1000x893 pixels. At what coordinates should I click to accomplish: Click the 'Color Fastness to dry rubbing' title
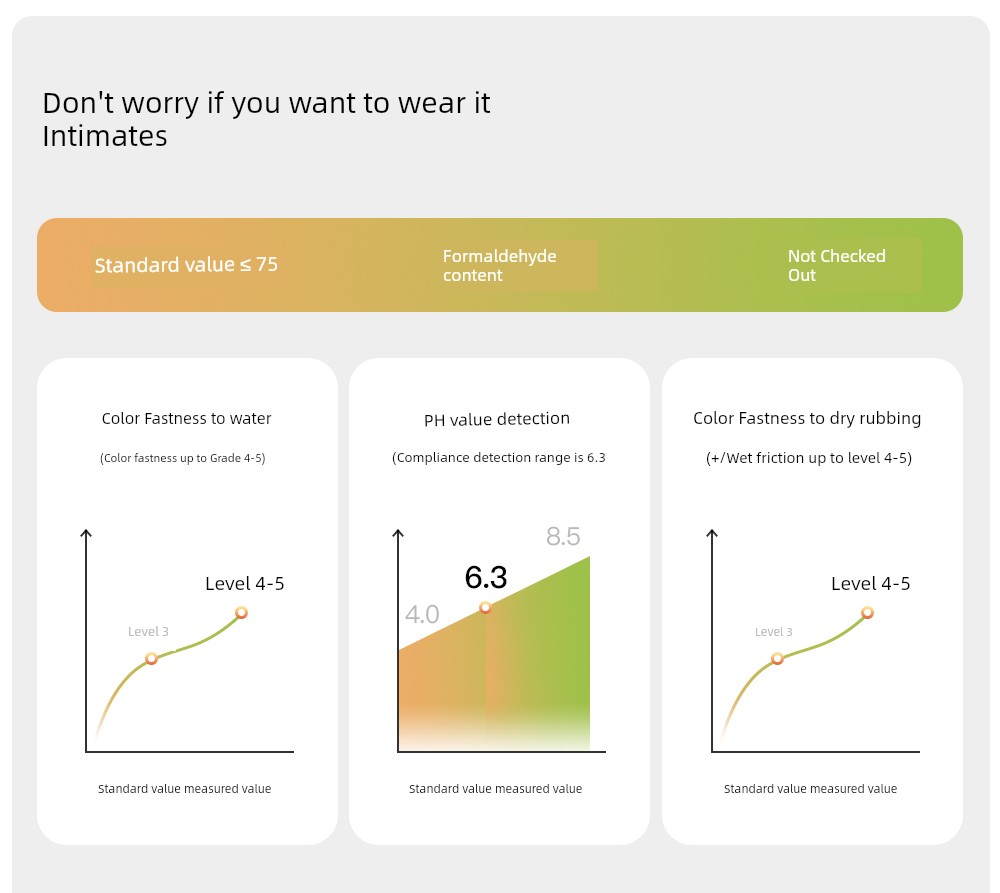tap(807, 418)
